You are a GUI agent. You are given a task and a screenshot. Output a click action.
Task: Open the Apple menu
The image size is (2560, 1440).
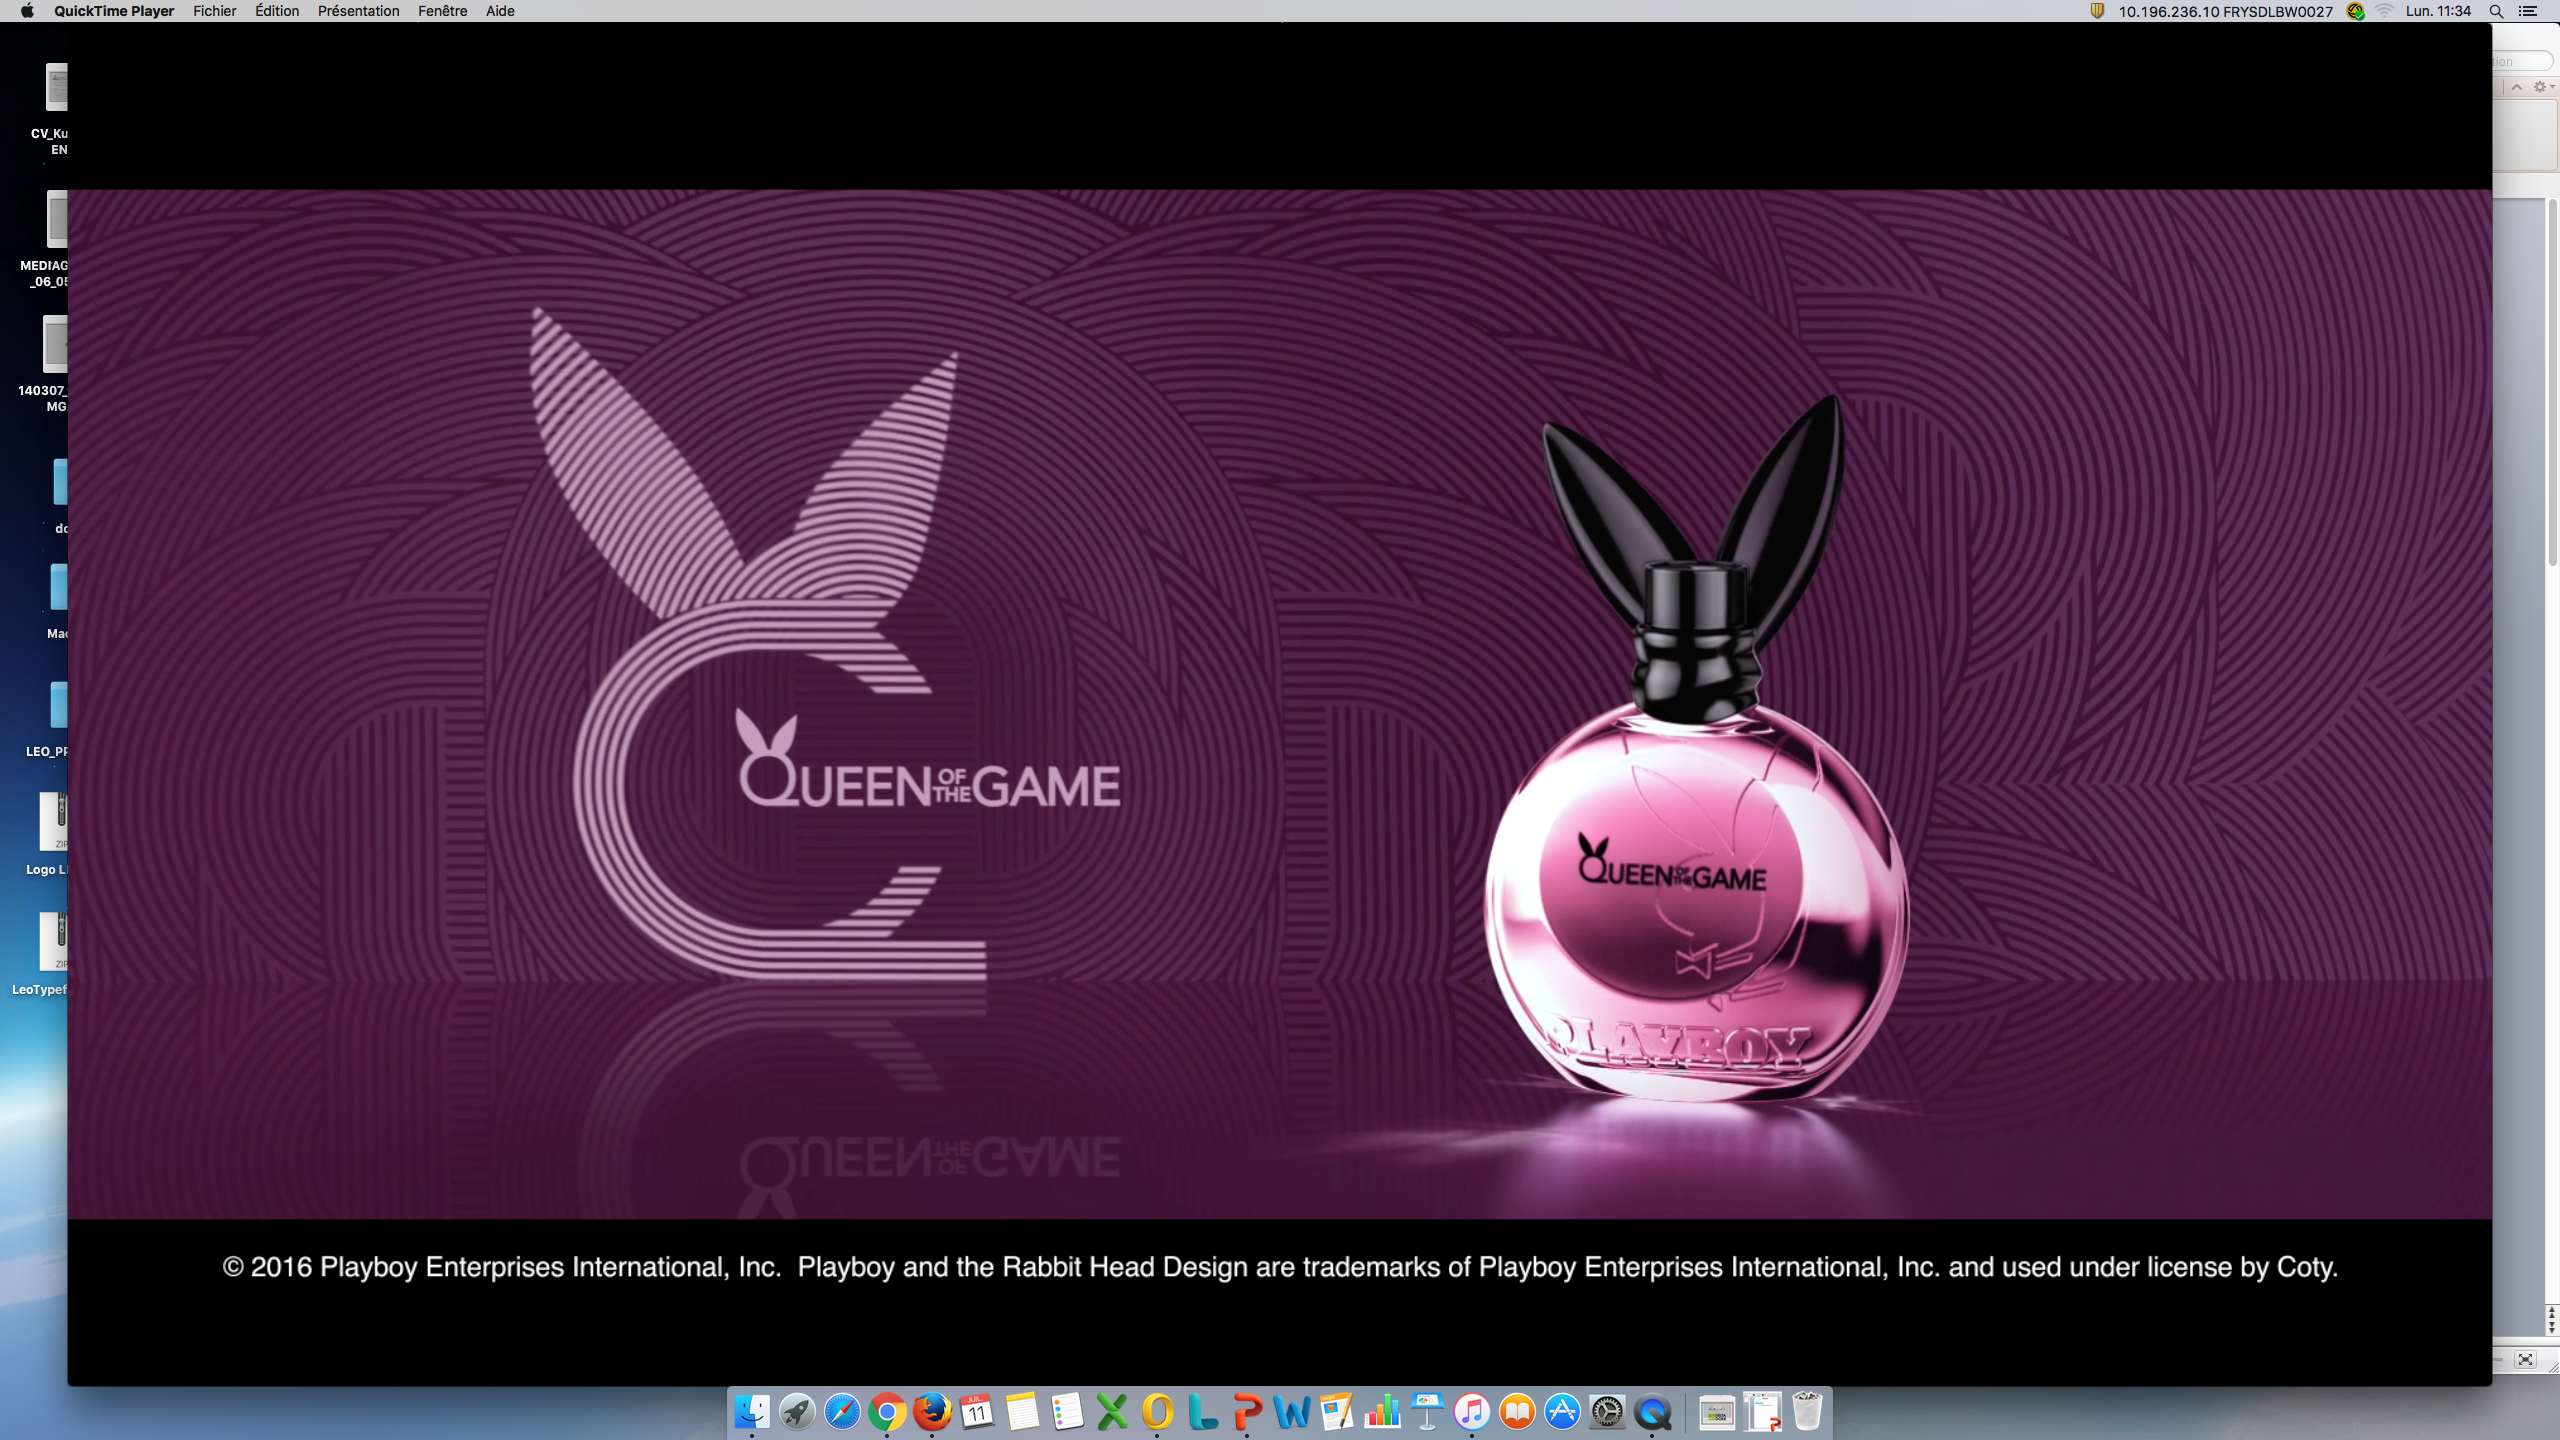click(x=27, y=11)
